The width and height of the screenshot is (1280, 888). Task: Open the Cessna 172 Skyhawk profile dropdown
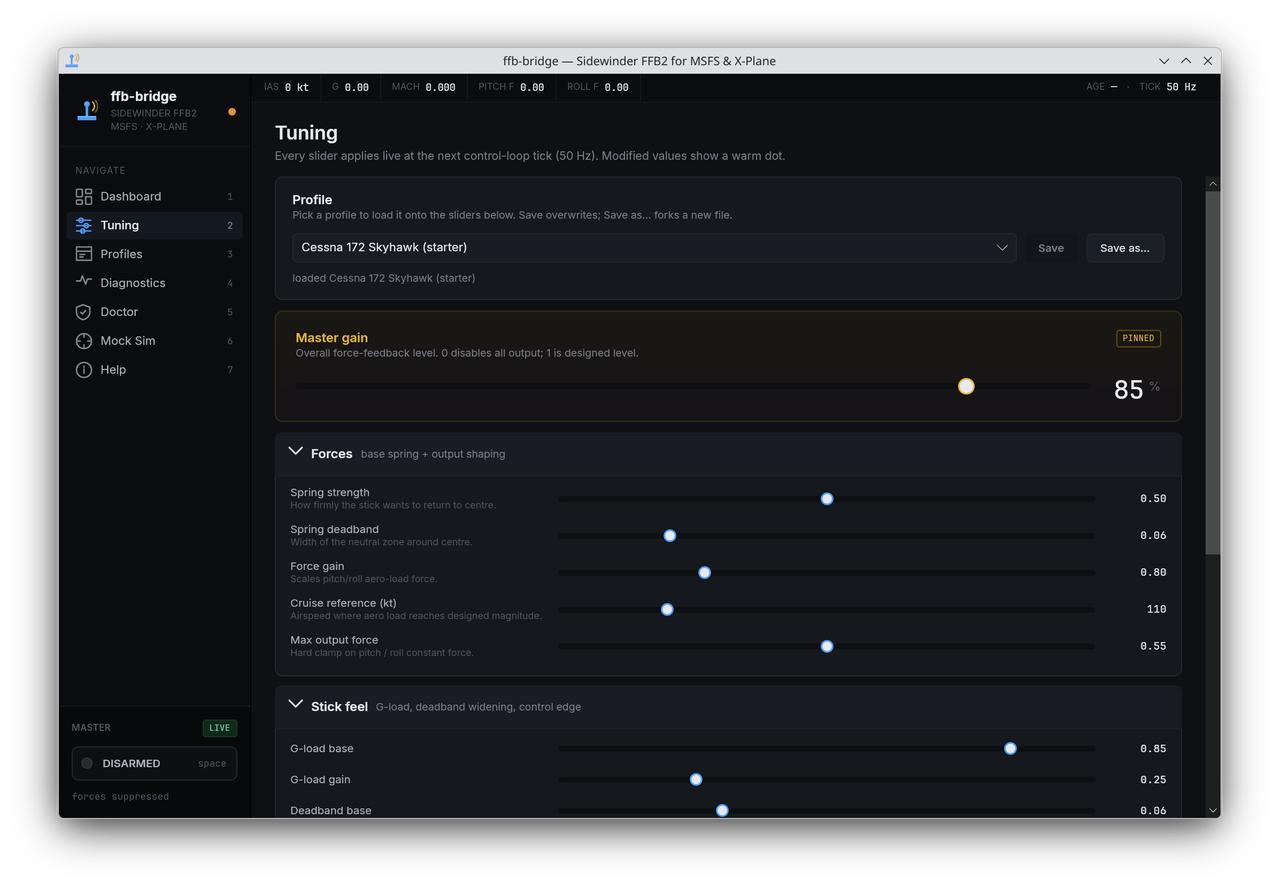point(654,248)
